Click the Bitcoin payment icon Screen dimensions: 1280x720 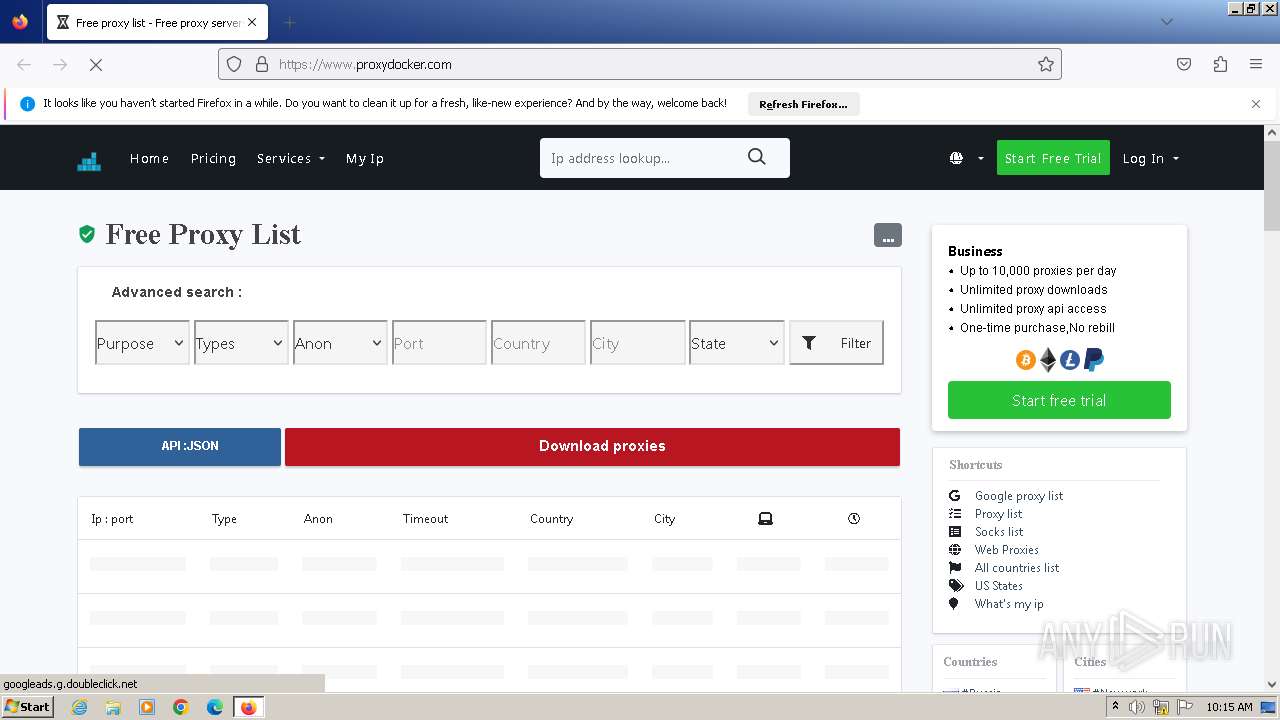1025,360
